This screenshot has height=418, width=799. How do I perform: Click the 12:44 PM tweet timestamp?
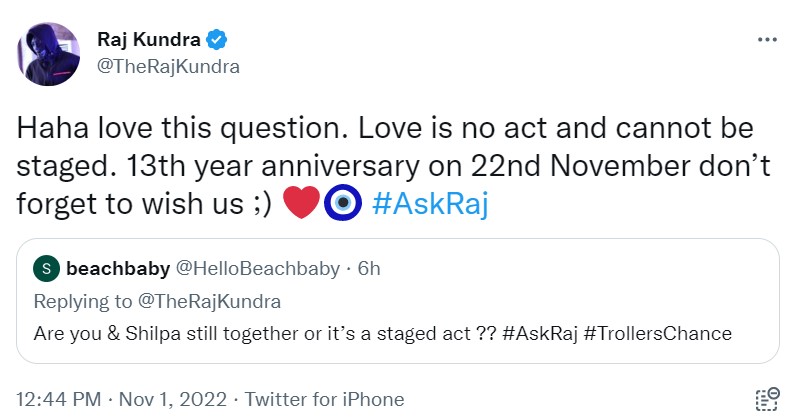(62, 399)
